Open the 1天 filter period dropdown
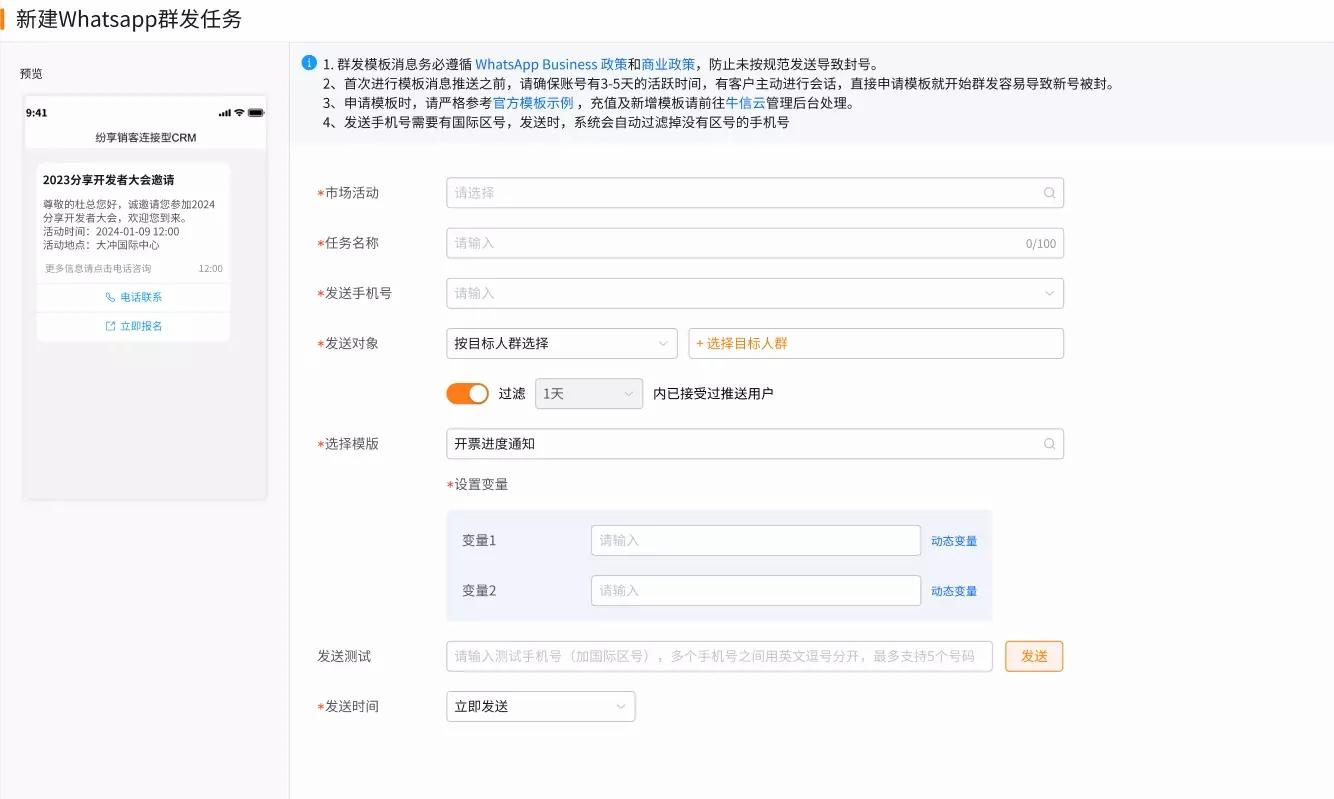 (x=589, y=393)
